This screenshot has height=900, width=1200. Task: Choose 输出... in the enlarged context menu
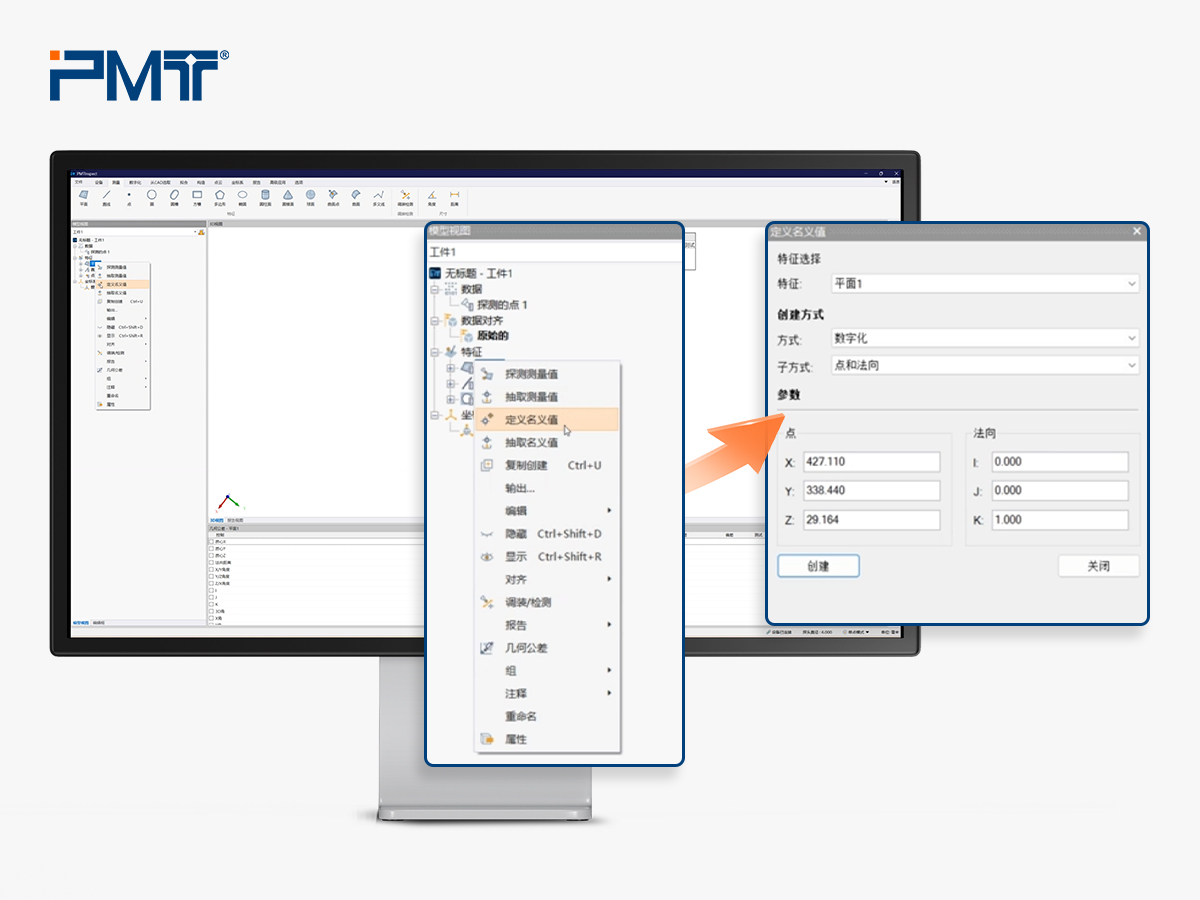point(547,488)
